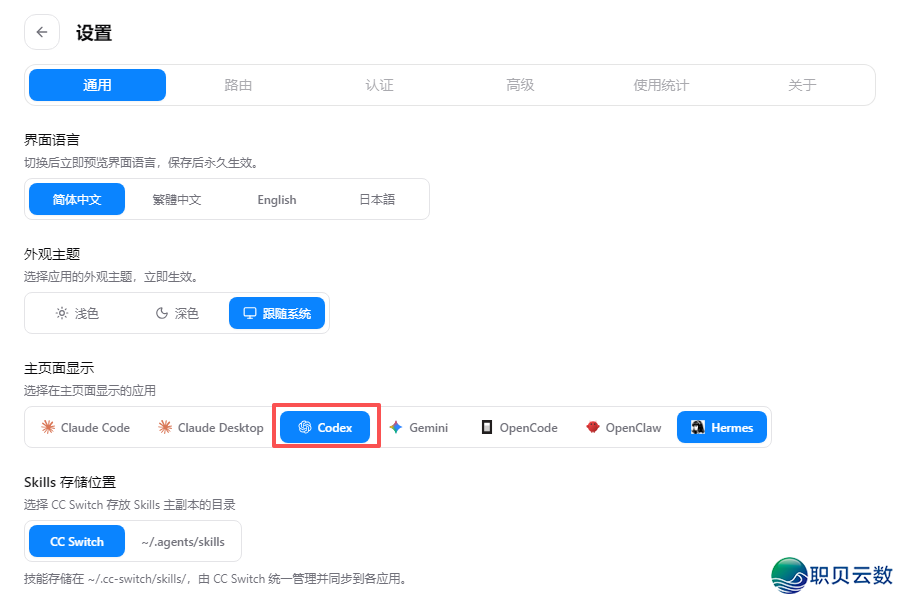Screen dimensions: 900x600
Task: Select 繁體中文 interface language
Action: point(177,199)
